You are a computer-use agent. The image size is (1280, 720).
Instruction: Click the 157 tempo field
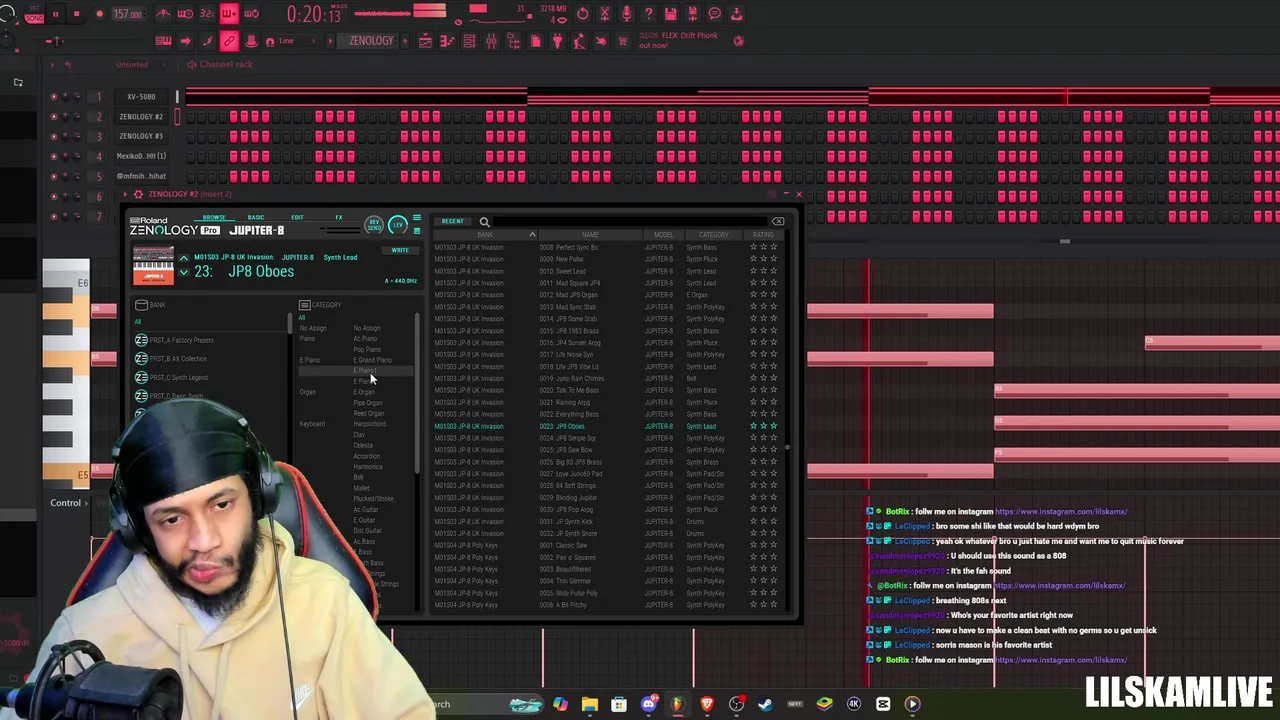pyautogui.click(x=127, y=14)
